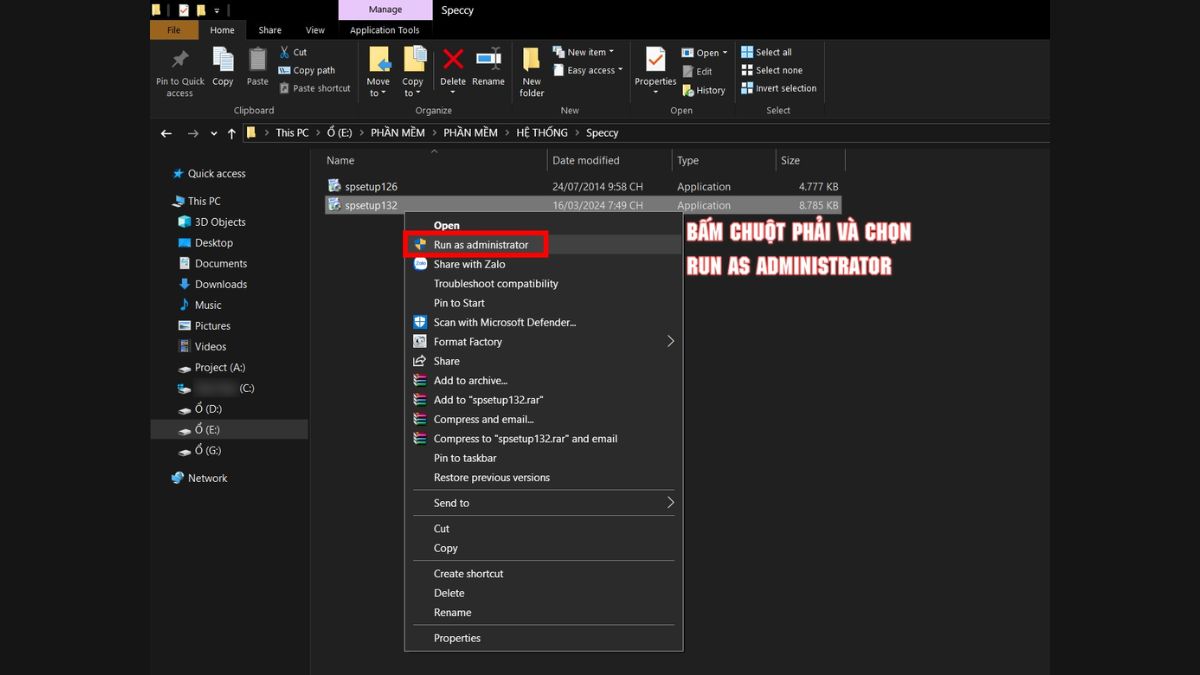
Task: Choose Add to archive in the context menu
Action: coord(544,381)
